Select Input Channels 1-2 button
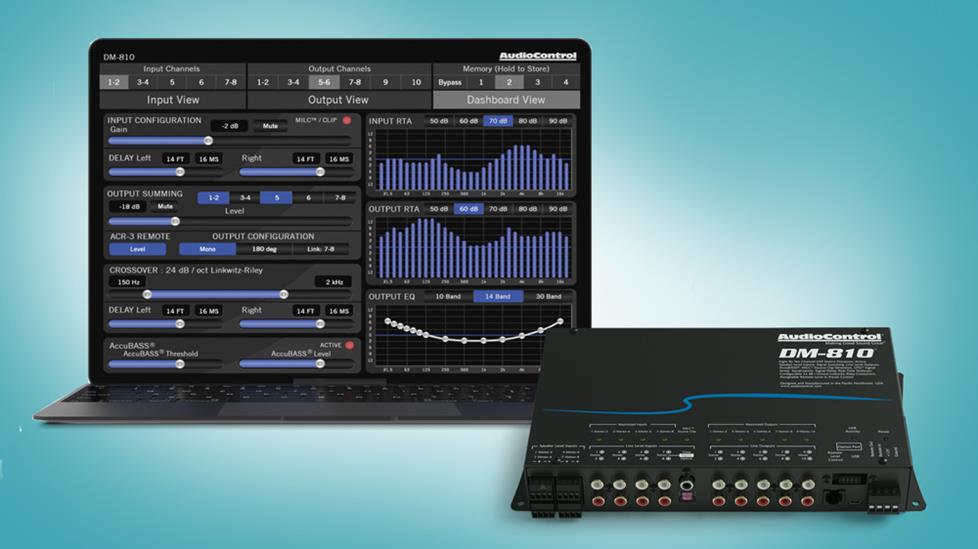 pyautogui.click(x=114, y=82)
